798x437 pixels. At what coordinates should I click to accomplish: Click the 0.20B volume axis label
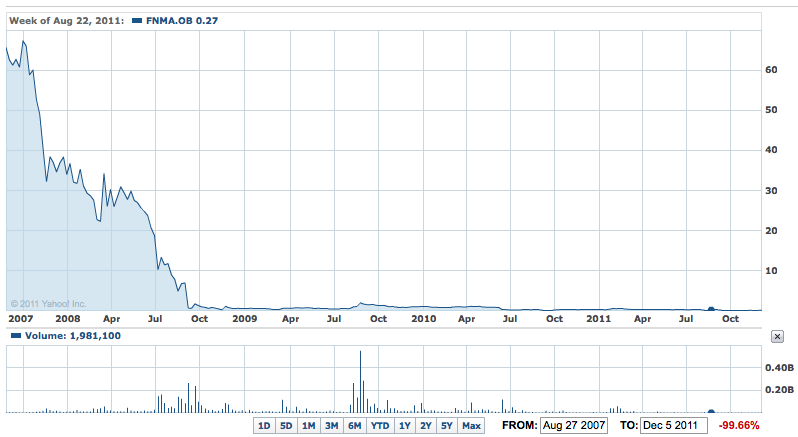[x=779, y=390]
